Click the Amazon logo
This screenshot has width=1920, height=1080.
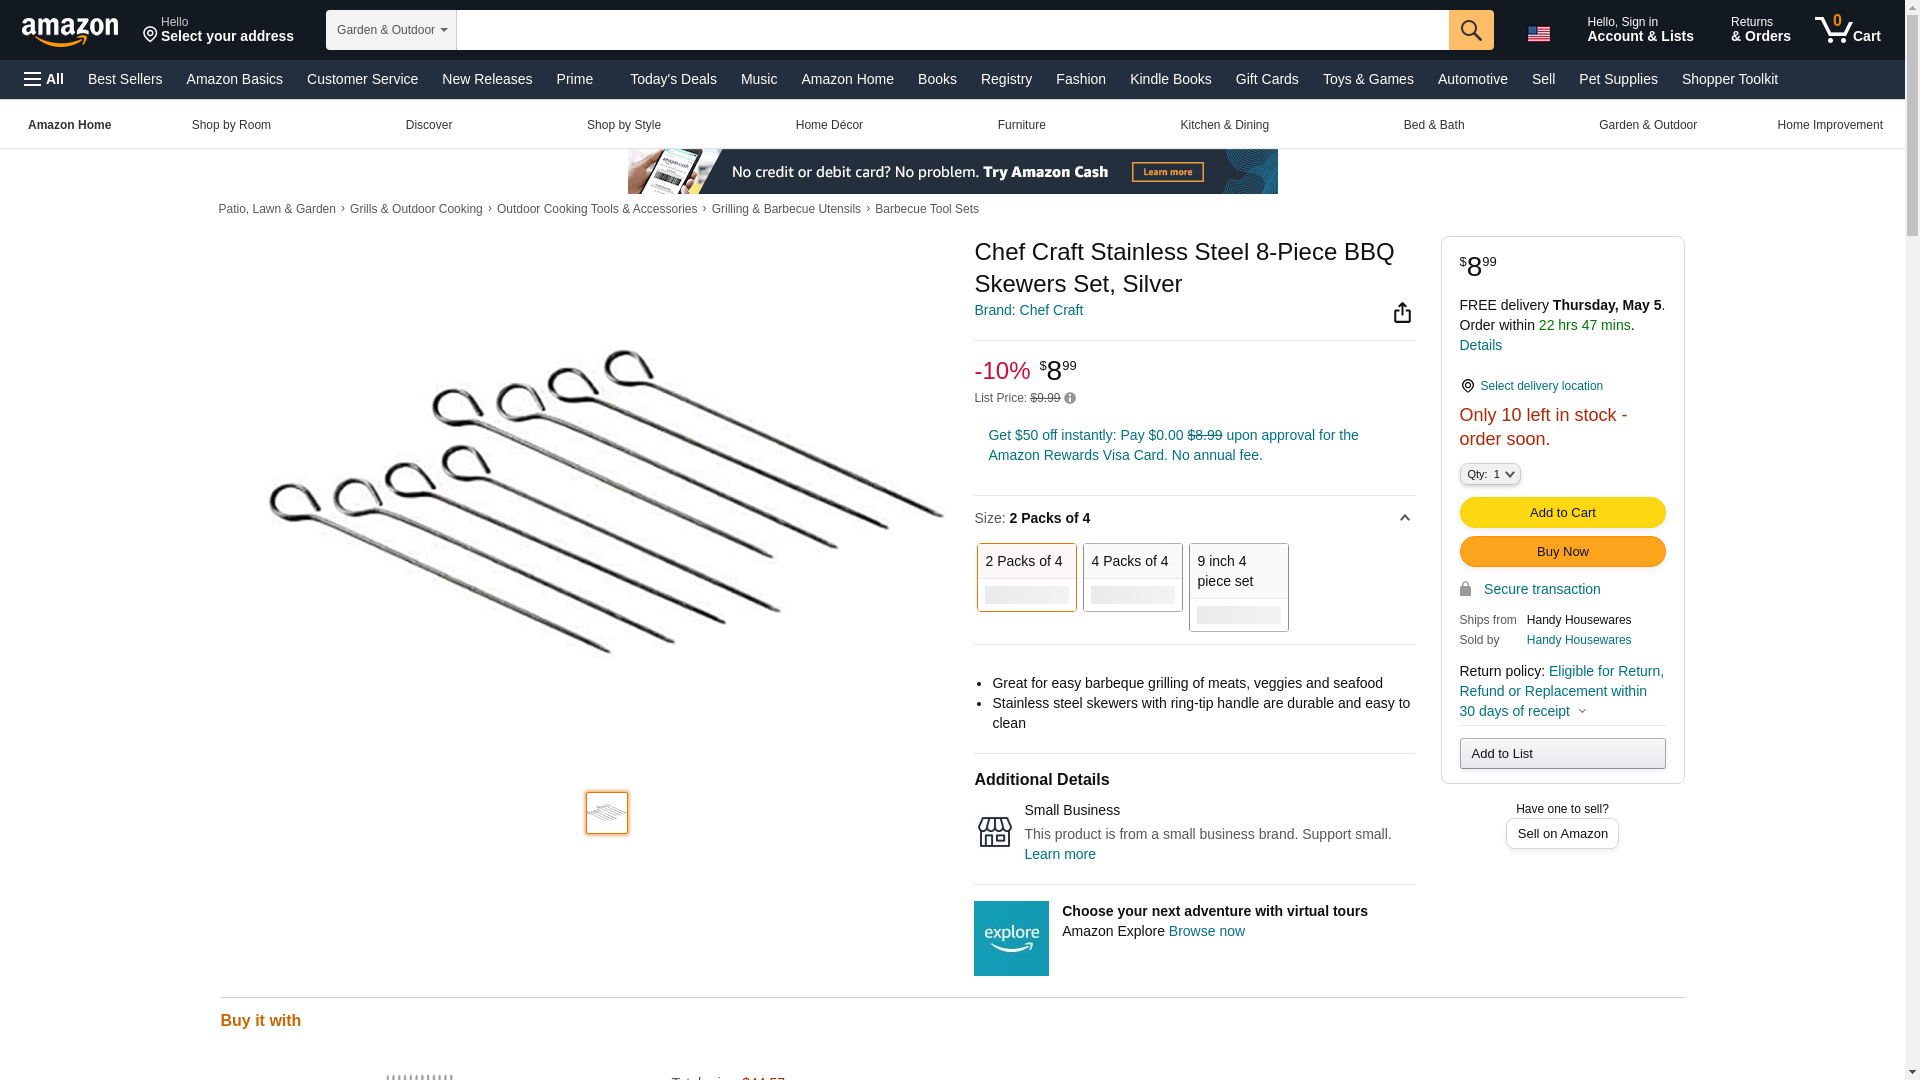[x=70, y=31]
